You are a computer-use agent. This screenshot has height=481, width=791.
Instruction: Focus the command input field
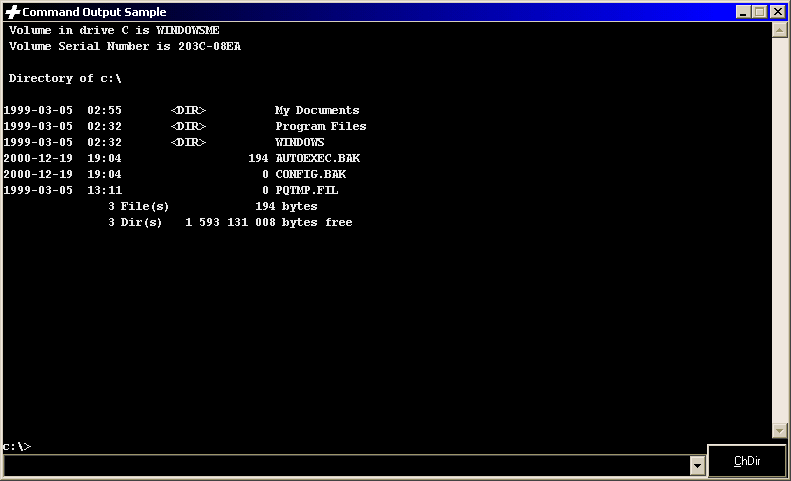[347, 465]
